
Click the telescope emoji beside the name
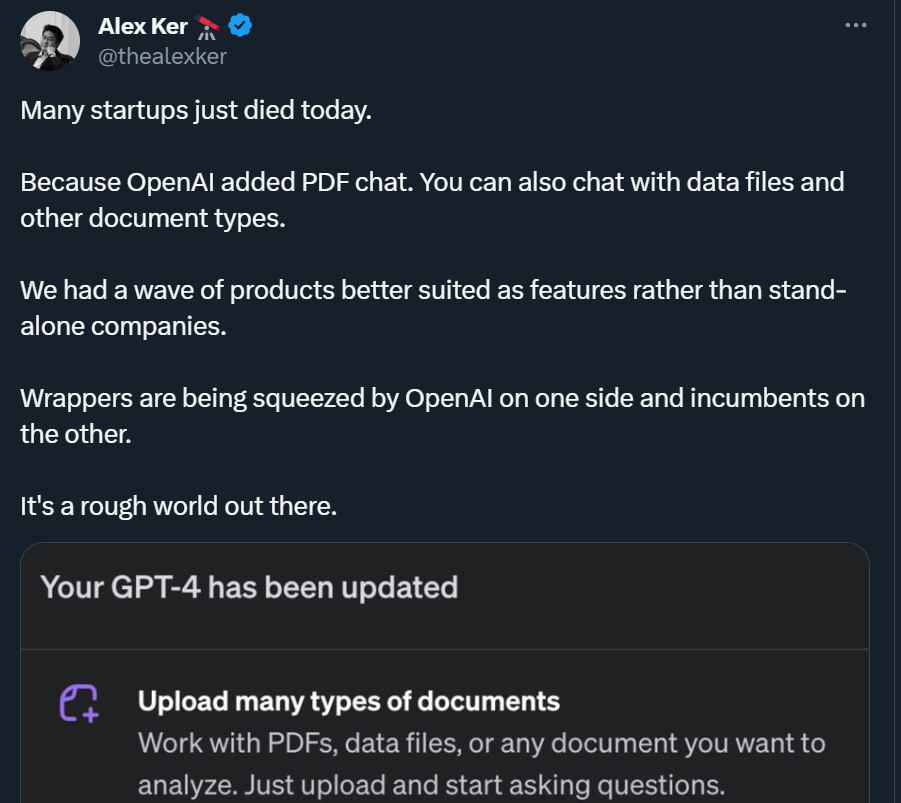[x=208, y=27]
